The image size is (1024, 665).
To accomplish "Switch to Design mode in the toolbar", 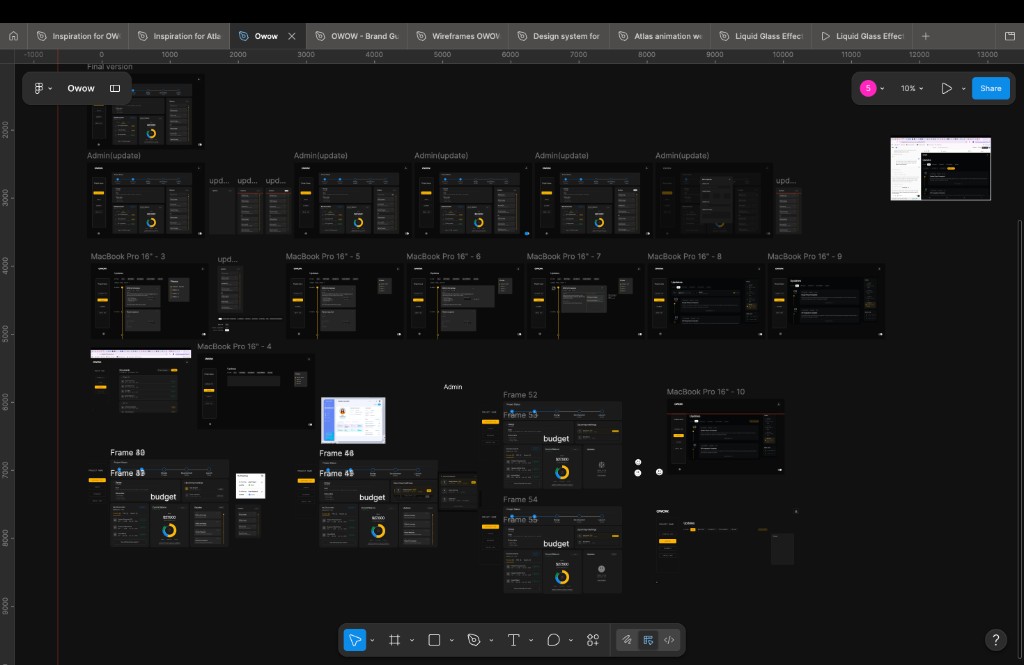I will [648, 640].
